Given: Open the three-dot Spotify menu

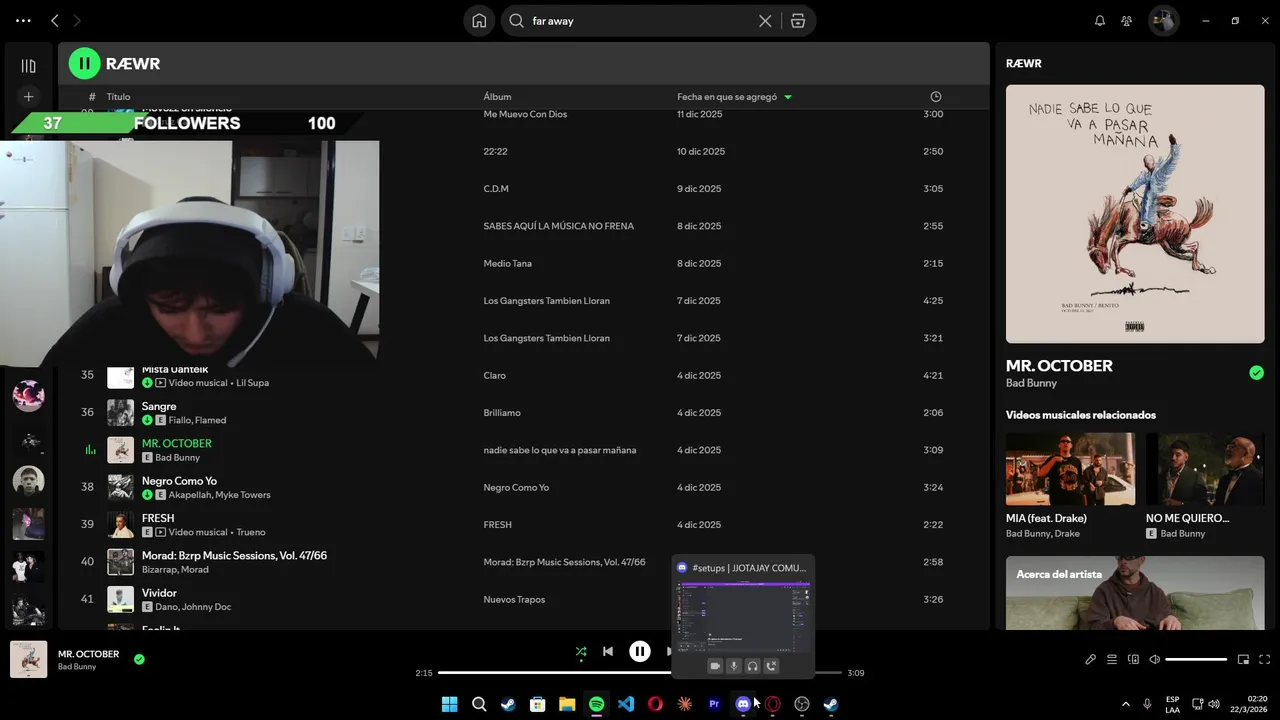Looking at the screenshot, I should (23, 21).
